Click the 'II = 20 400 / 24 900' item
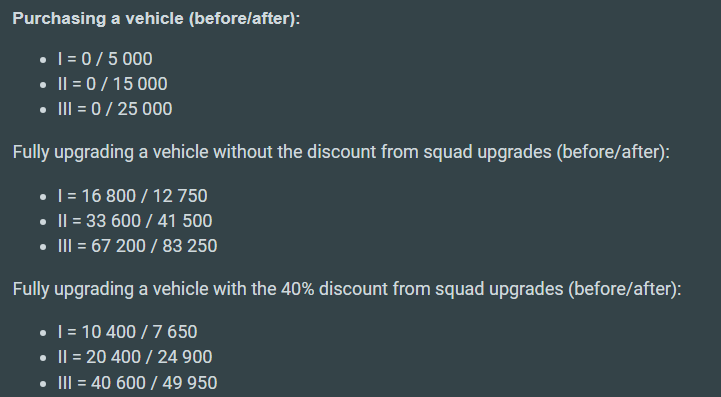 pos(135,357)
